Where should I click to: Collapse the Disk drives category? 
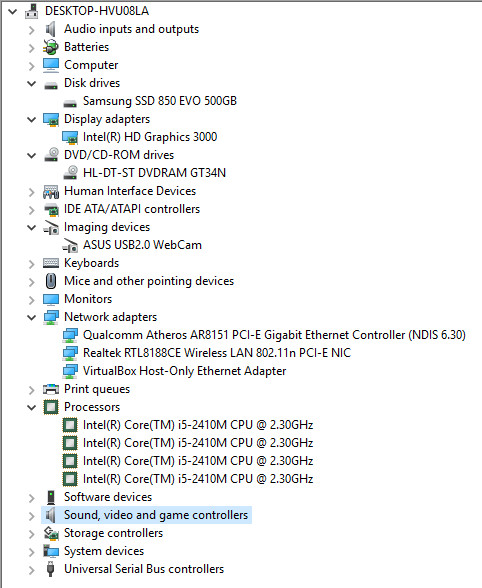(32, 83)
